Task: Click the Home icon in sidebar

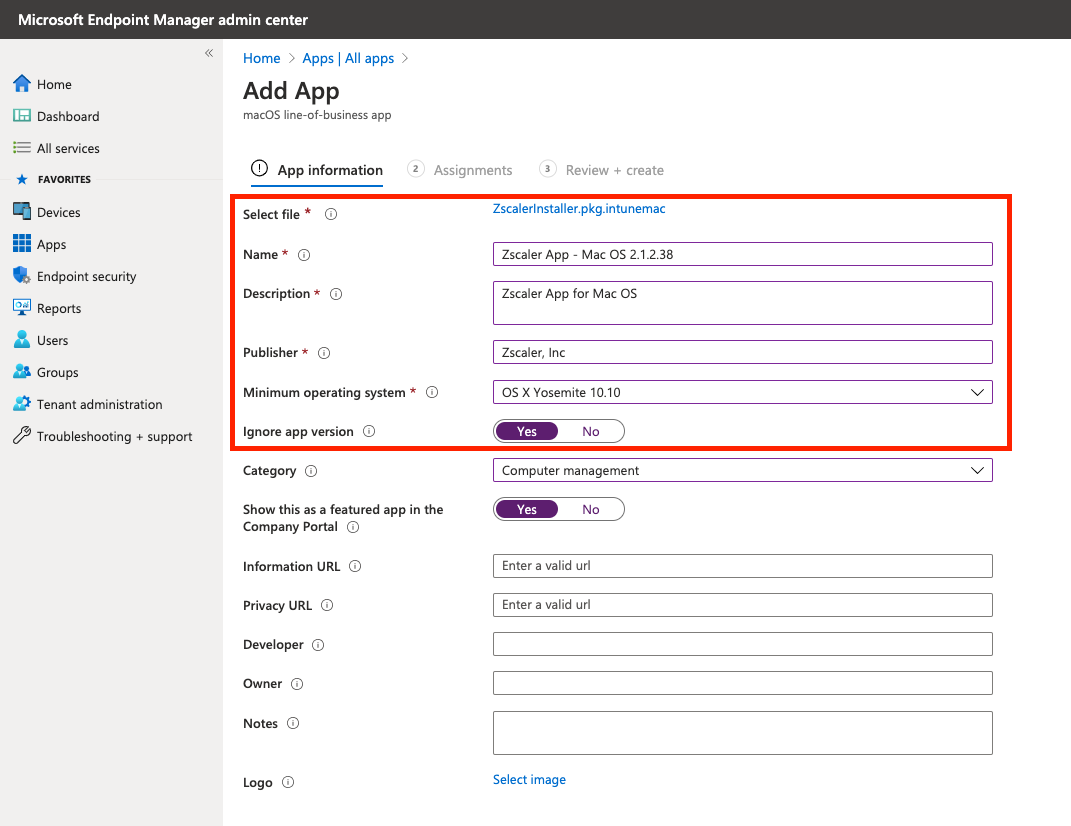Action: pyautogui.click(x=22, y=84)
